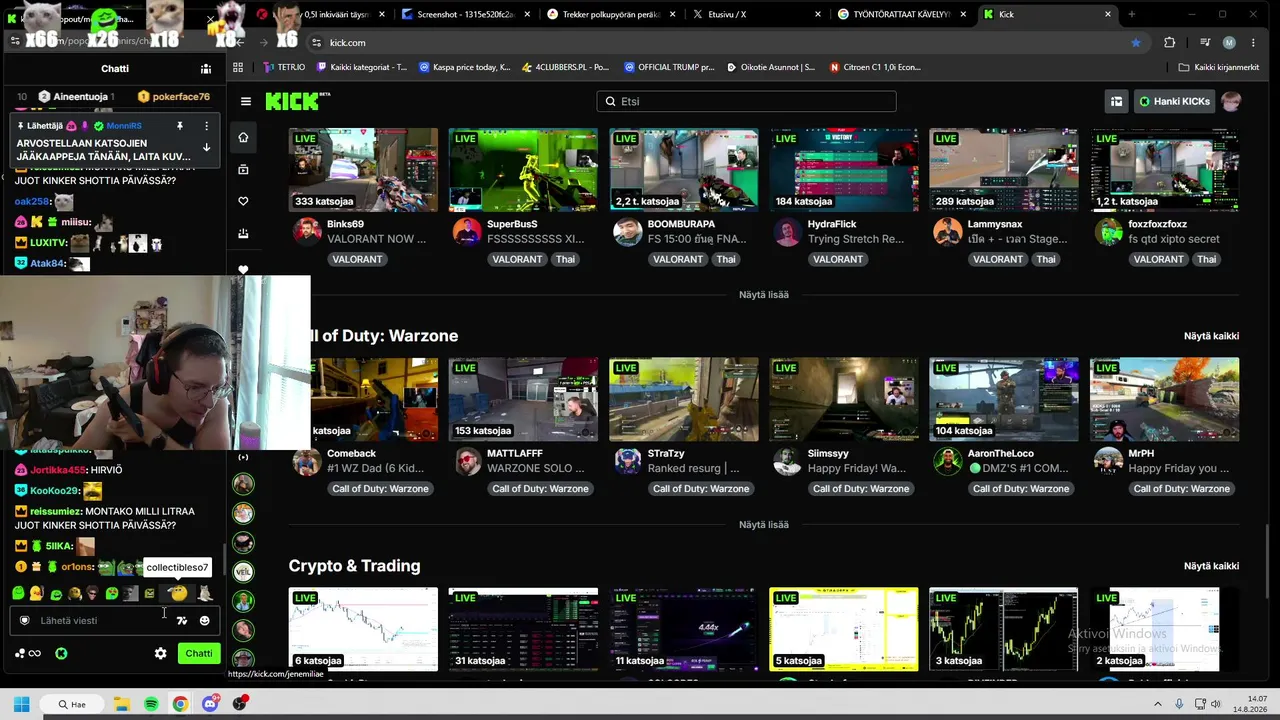Click the chat identity shield icon
This screenshot has width=1280, height=720.
tap(25, 621)
